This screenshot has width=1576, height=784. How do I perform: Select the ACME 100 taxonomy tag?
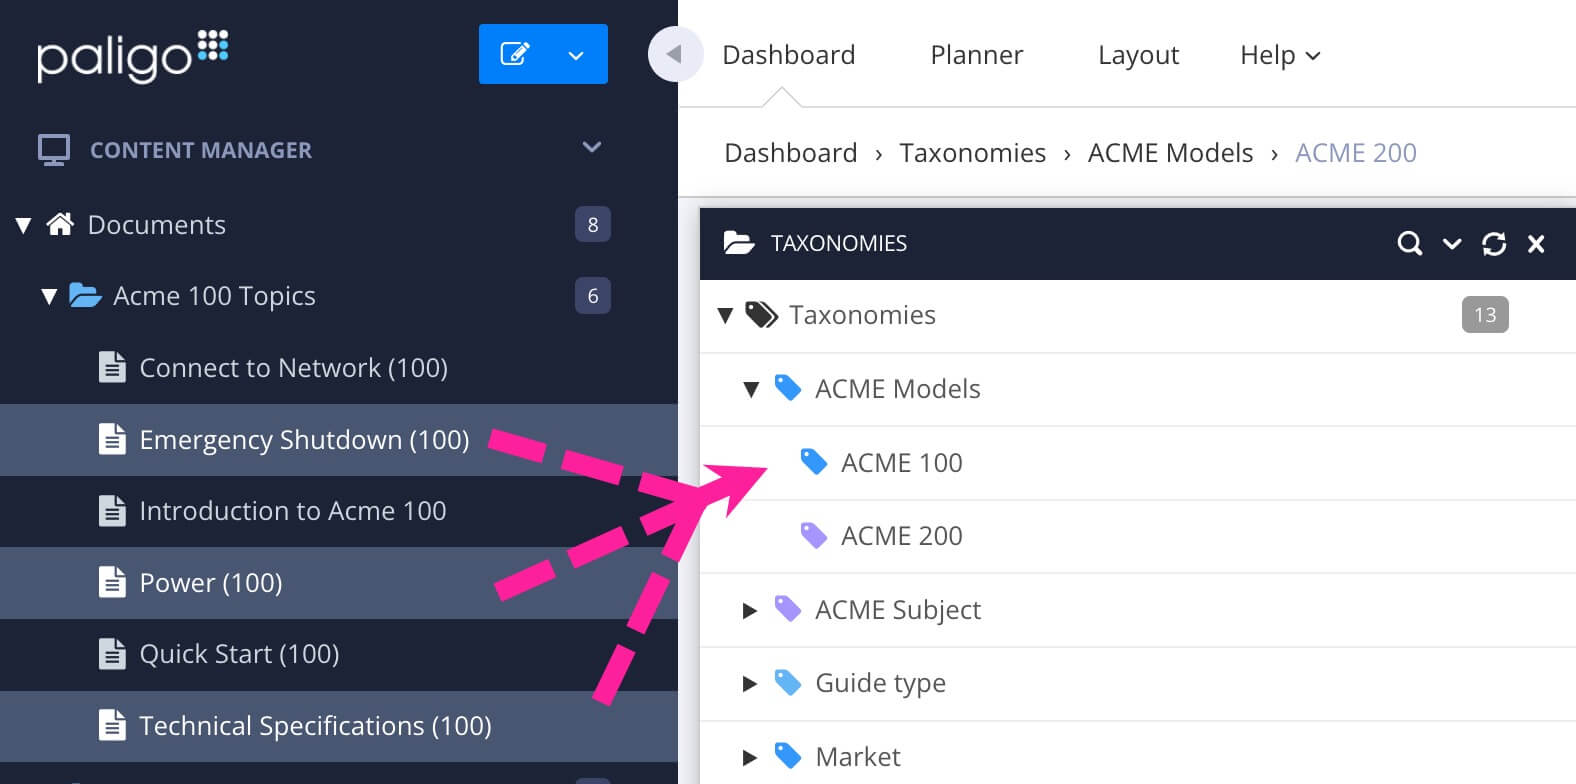tap(902, 463)
